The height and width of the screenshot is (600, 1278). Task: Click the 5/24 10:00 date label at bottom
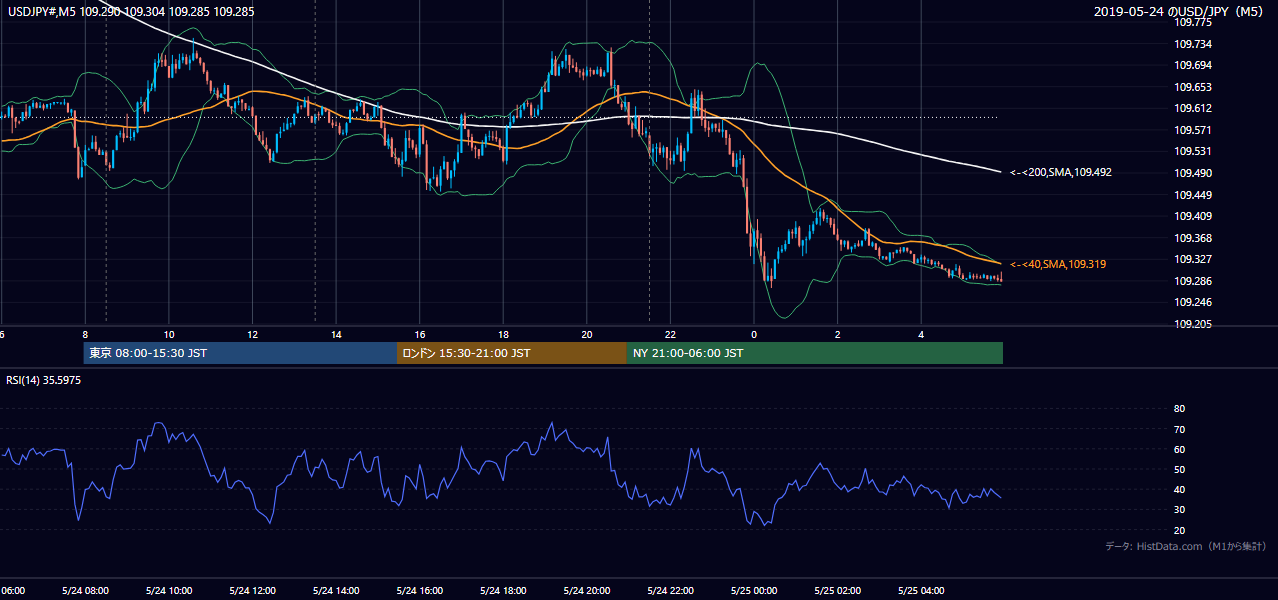click(x=169, y=590)
